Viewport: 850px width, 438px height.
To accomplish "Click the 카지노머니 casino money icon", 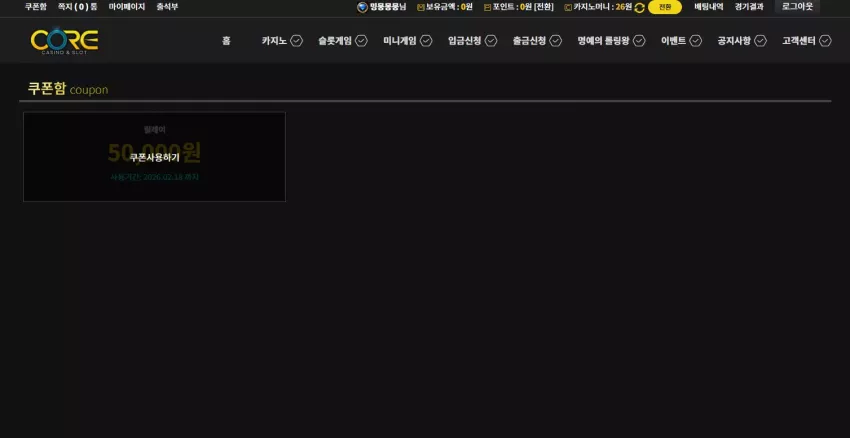I will (x=568, y=8).
